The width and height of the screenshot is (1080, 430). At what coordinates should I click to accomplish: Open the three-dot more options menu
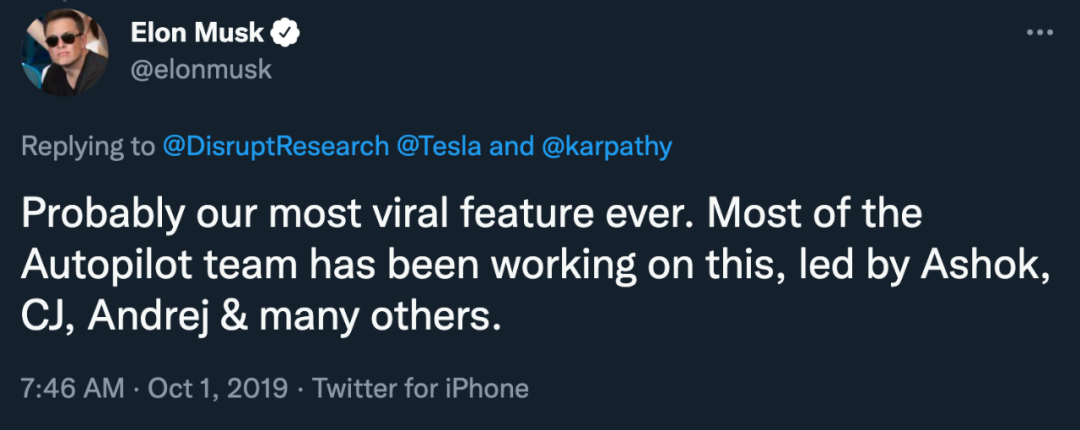click(1040, 33)
